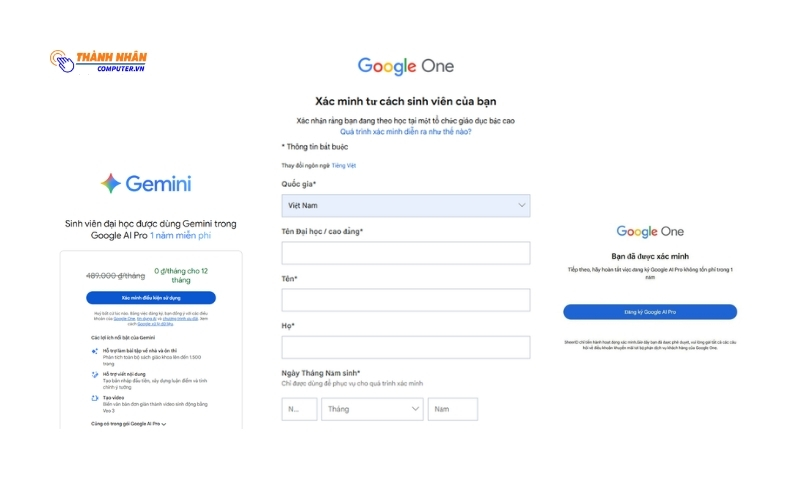Image resolution: width=800 pixels, height=500 pixels.
Task: Click the Gemini sparkle star icon
Action: click(x=111, y=183)
